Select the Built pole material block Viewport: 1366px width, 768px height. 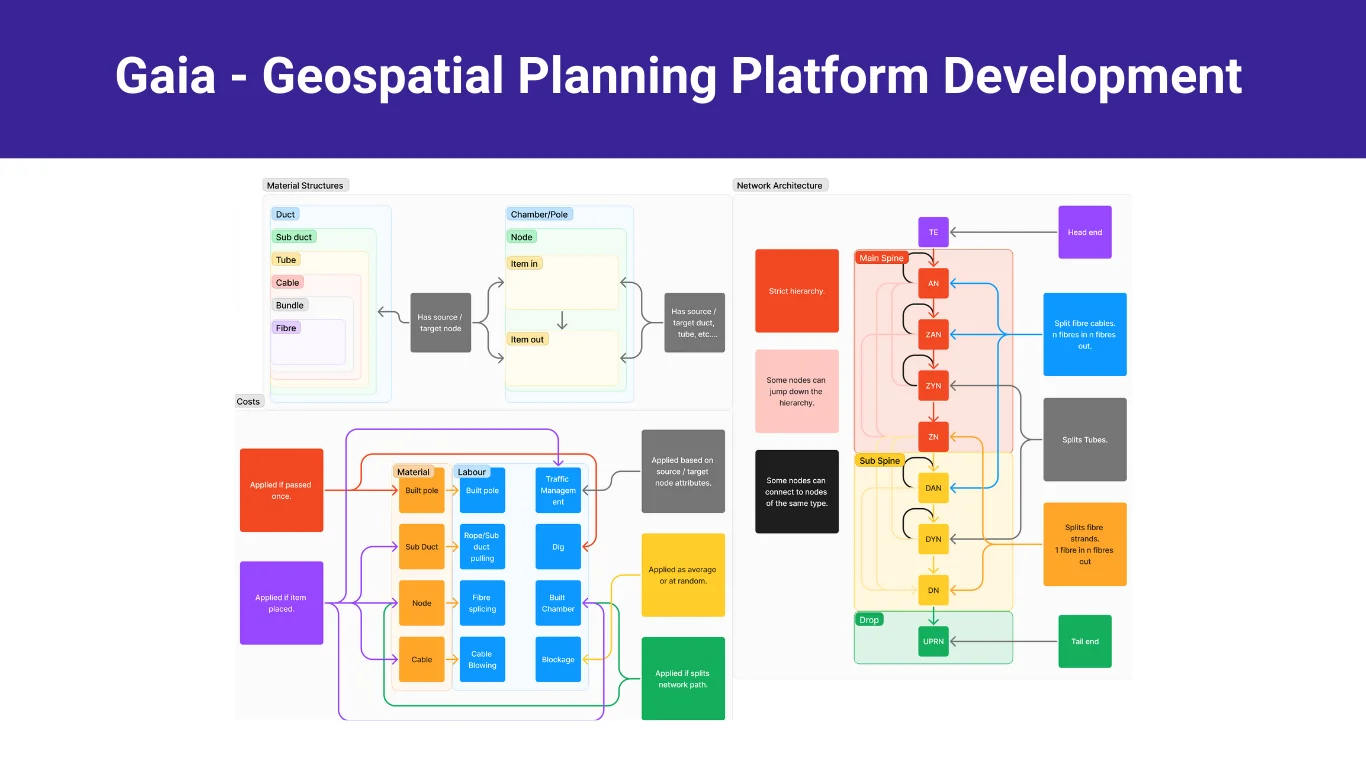tap(421, 490)
